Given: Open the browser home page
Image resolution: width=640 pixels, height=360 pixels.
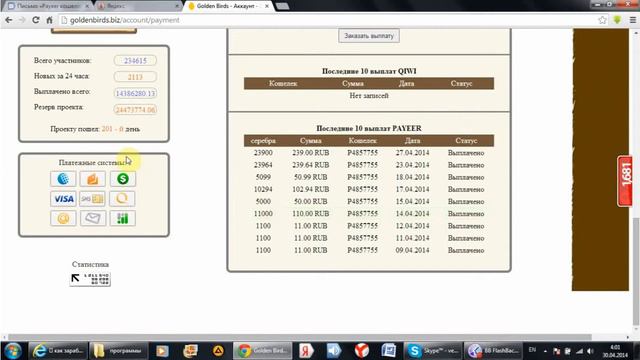Looking at the screenshot, I should pos(49,20).
